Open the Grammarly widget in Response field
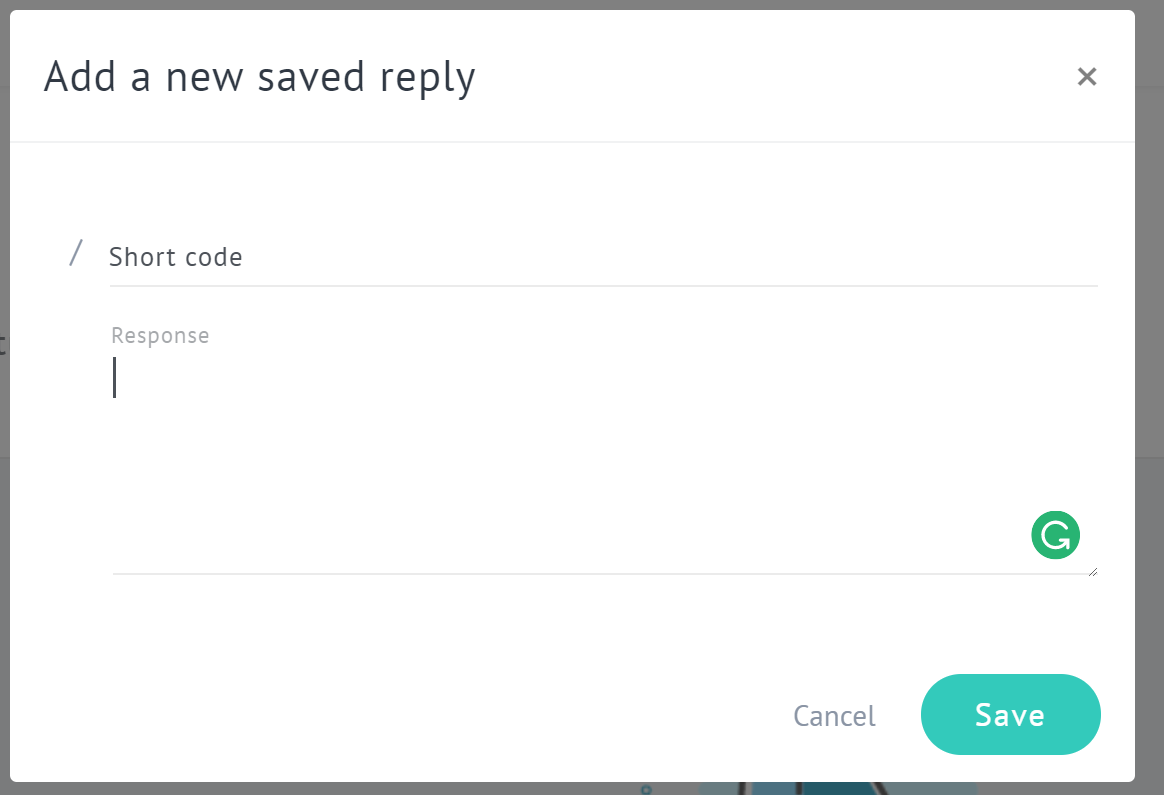 [1055, 534]
